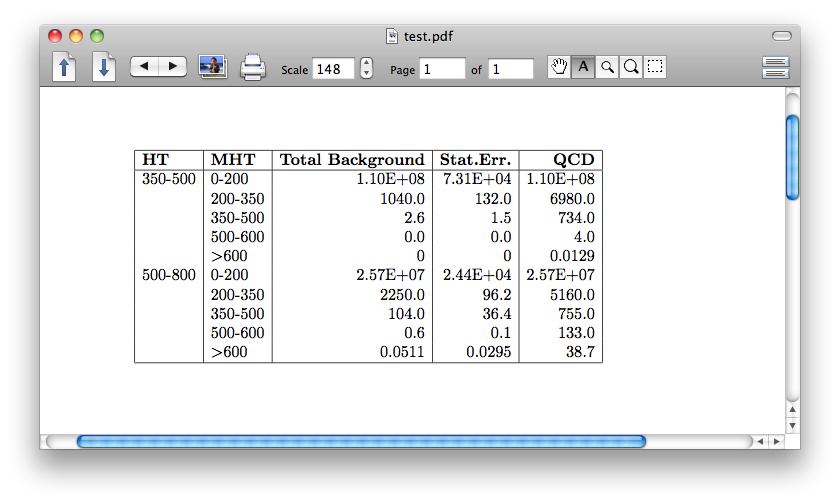Click the 1040.0 total background value
Viewport: 840px width, 504px height.
point(402,199)
